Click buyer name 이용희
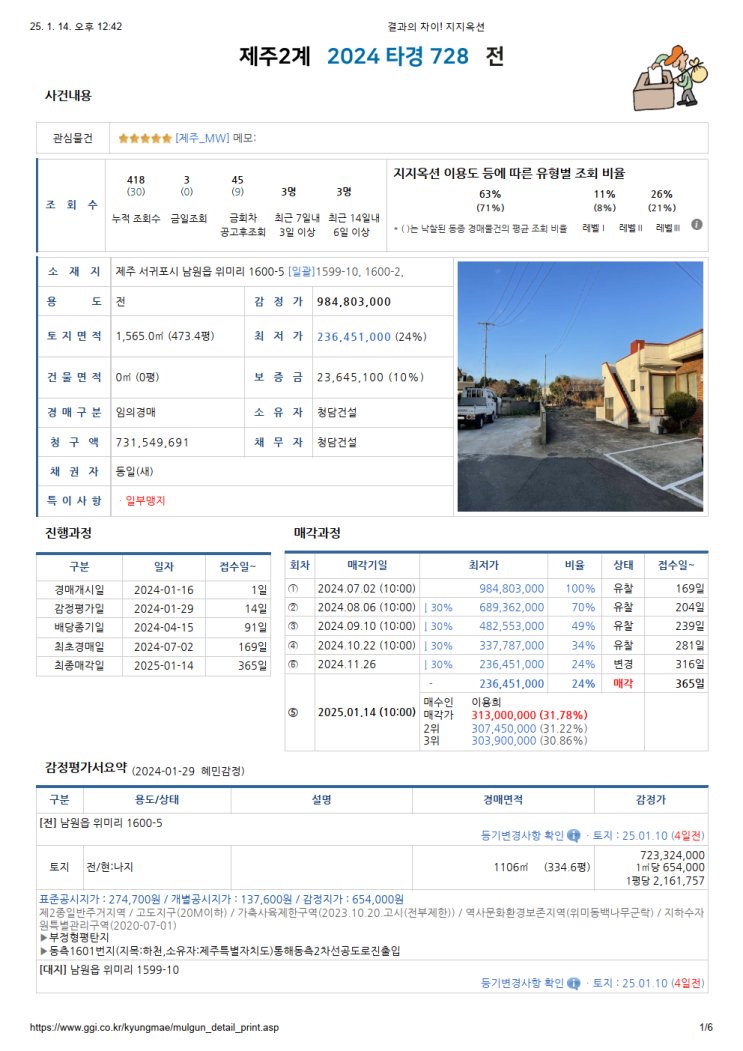Viewport: 743px width, 1051px height. click(486, 702)
